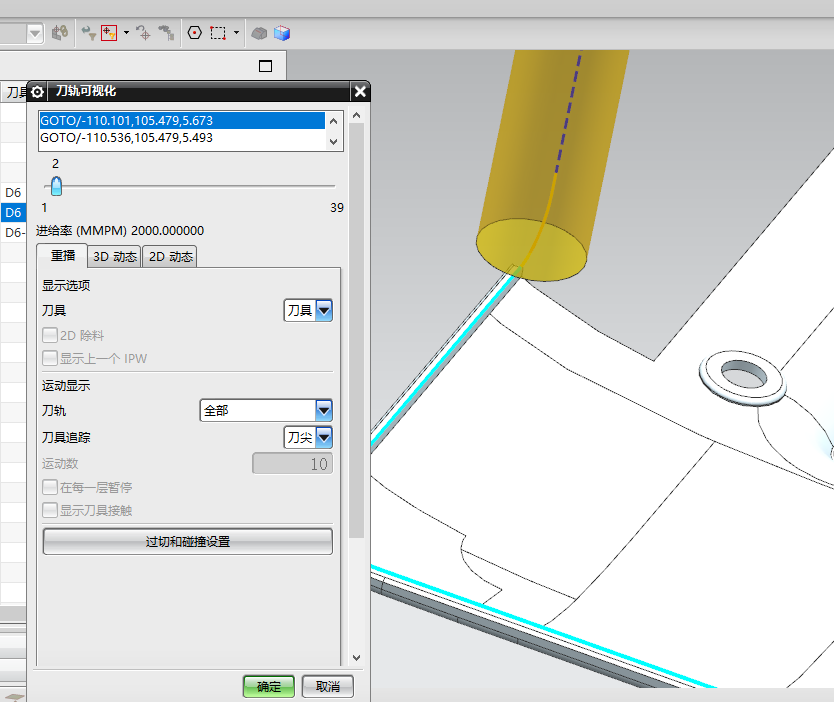This screenshot has width=834, height=702.
Task: Click the 取消 button
Action: (x=328, y=687)
